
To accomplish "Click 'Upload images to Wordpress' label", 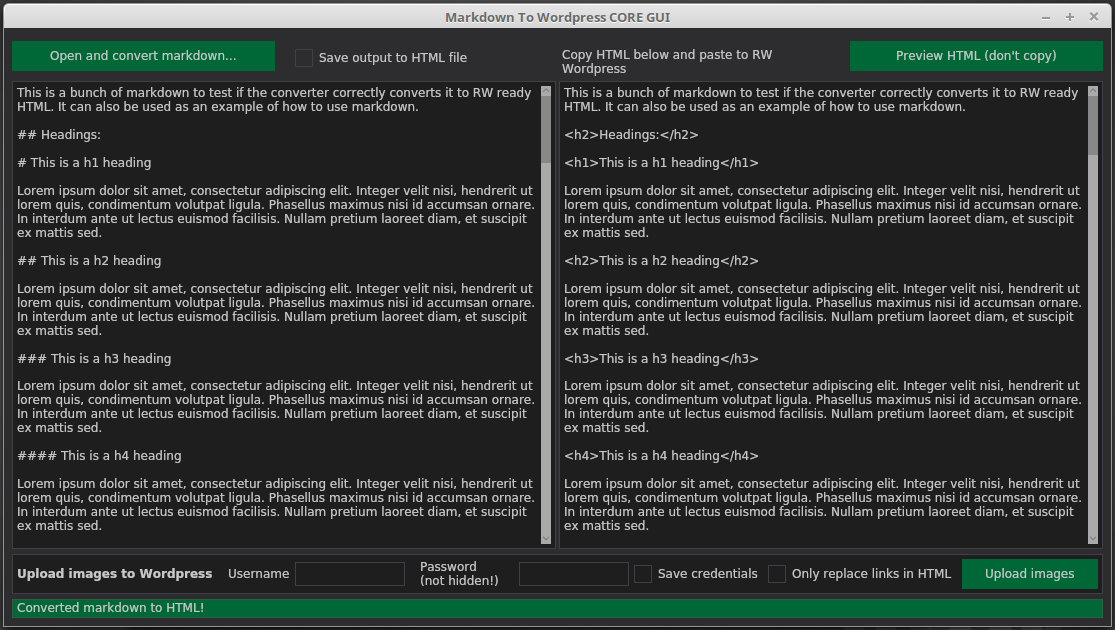I will click(x=114, y=573).
